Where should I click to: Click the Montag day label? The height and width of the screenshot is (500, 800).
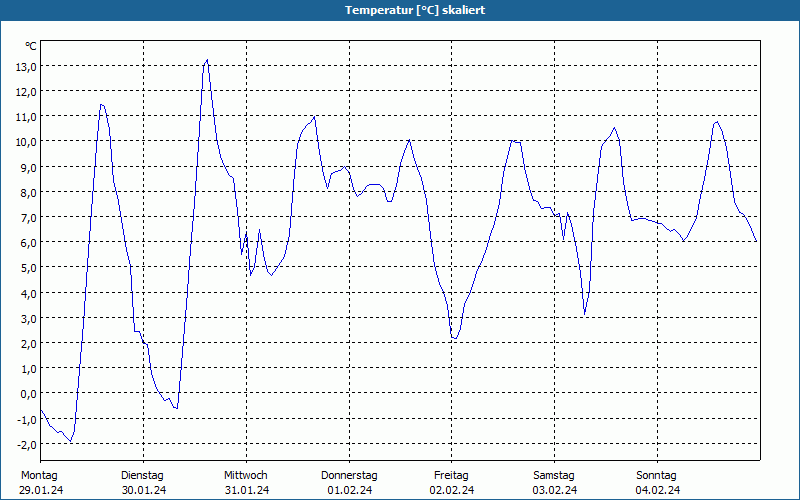(x=39, y=476)
